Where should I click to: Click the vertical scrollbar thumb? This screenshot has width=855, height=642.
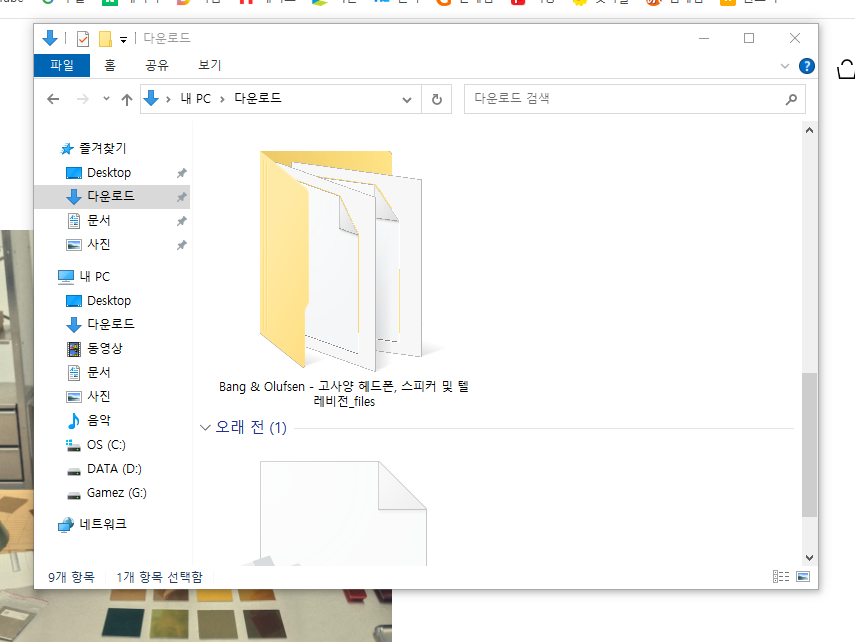[x=809, y=445]
